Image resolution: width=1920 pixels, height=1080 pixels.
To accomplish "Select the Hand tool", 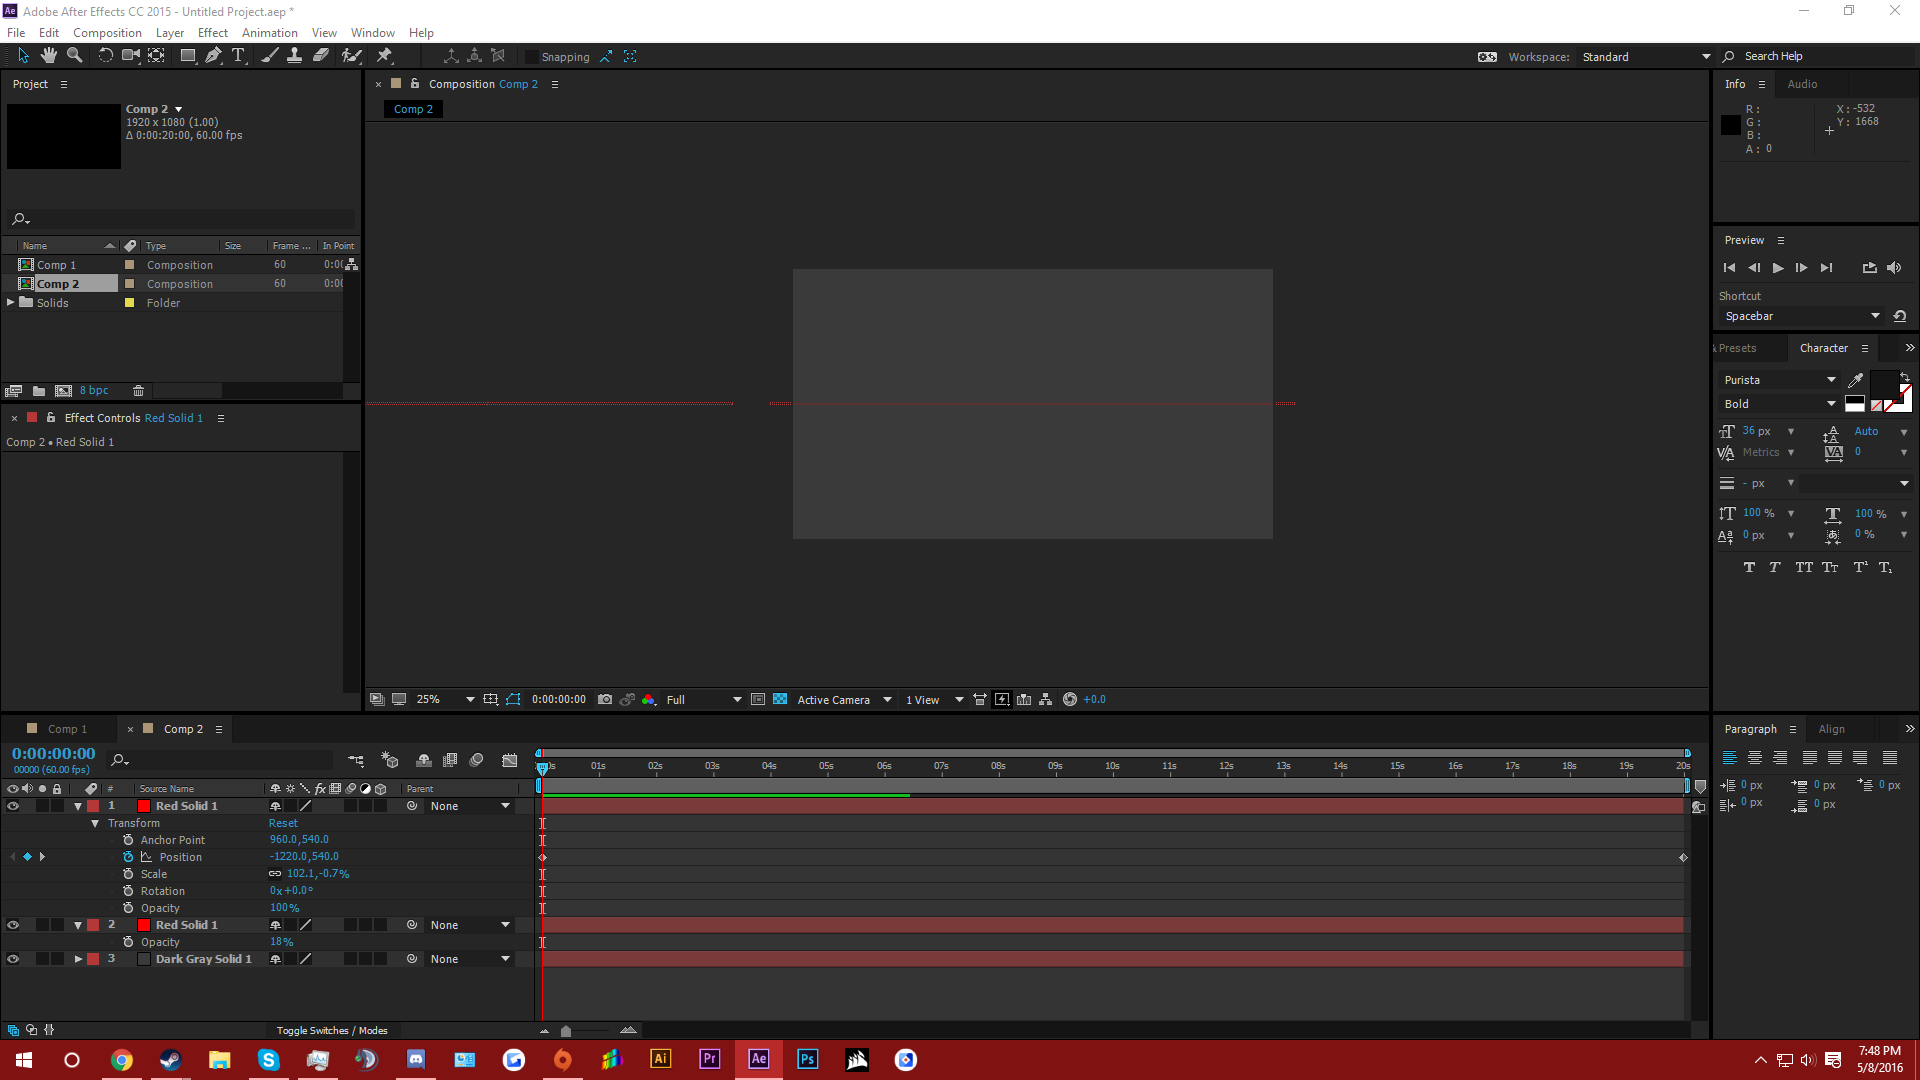I will pyautogui.click(x=48, y=56).
